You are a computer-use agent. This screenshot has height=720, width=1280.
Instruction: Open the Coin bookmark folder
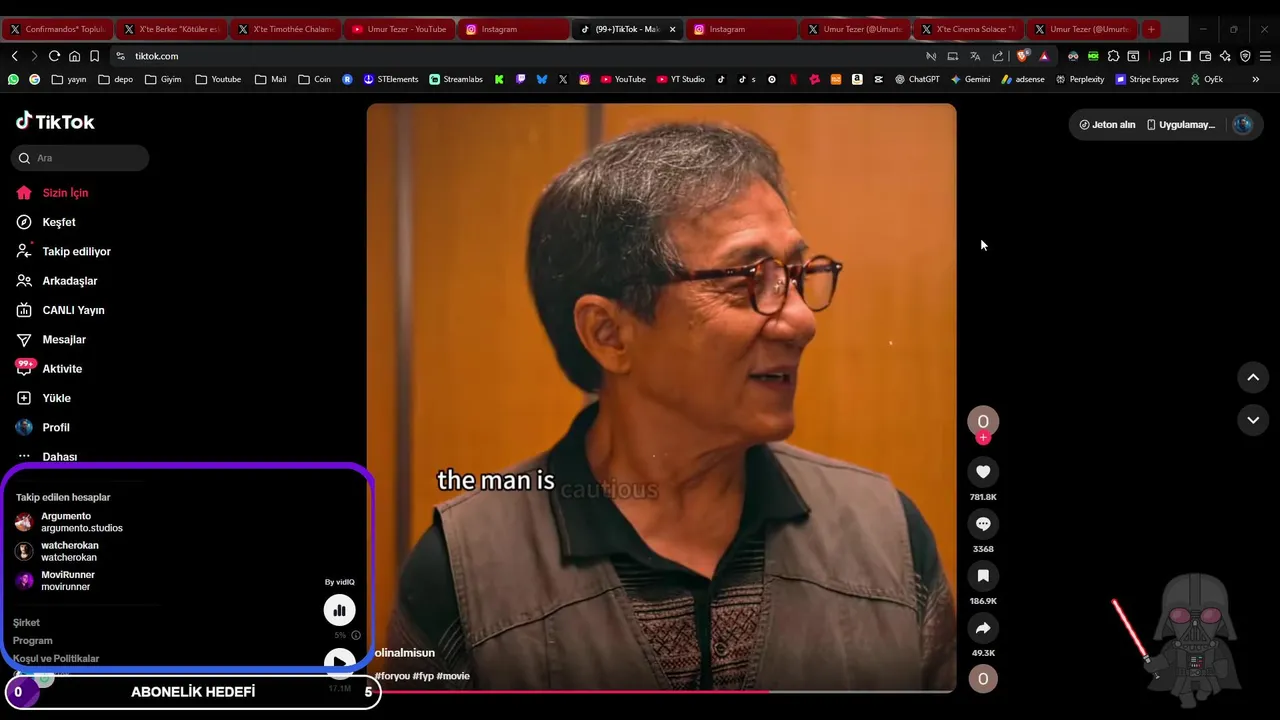click(x=314, y=79)
